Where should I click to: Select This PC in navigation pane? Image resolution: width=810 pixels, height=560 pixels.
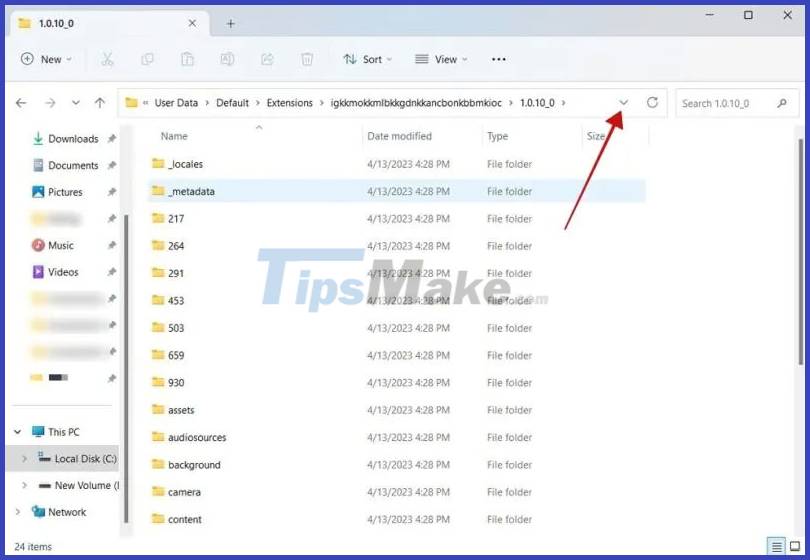[x=56, y=431]
